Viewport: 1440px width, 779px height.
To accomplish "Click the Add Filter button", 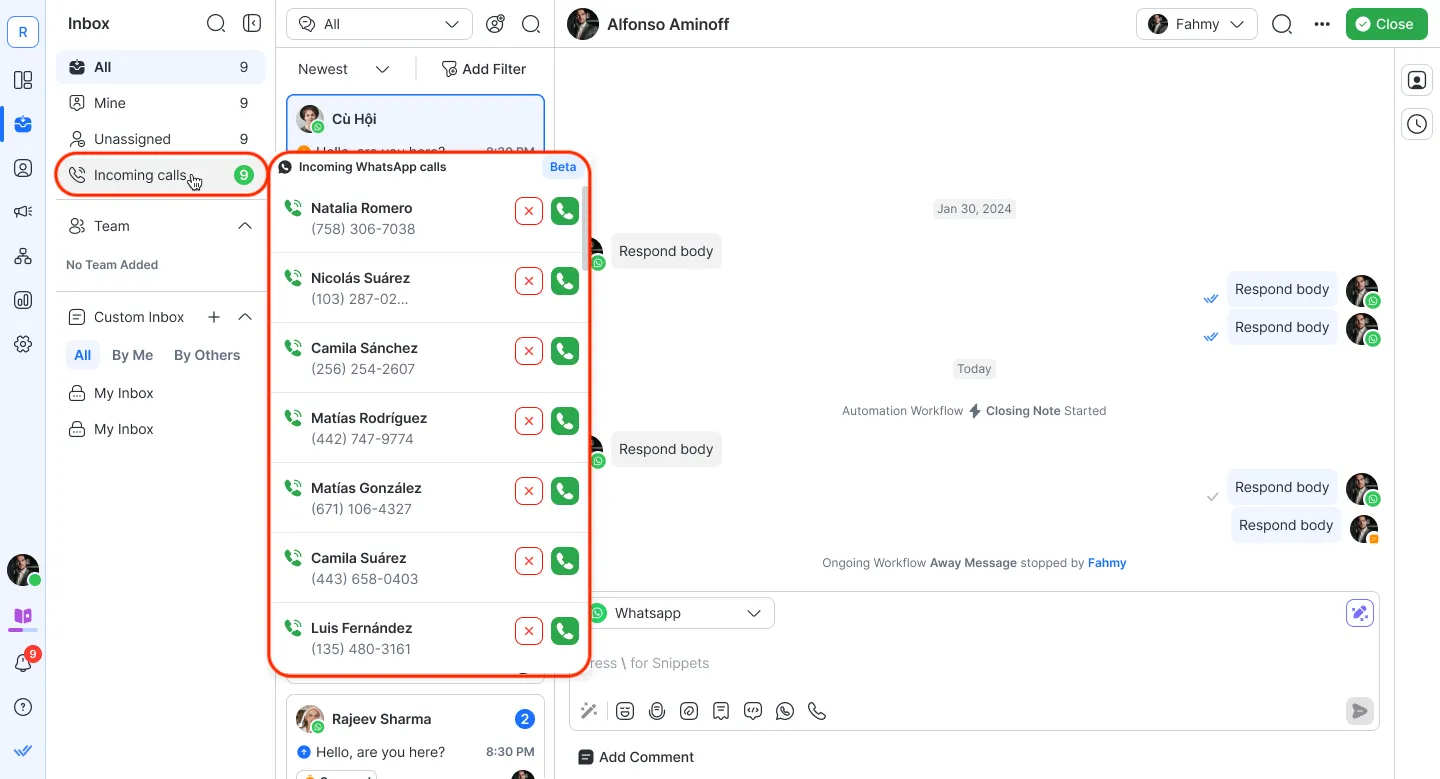I will pos(484,69).
